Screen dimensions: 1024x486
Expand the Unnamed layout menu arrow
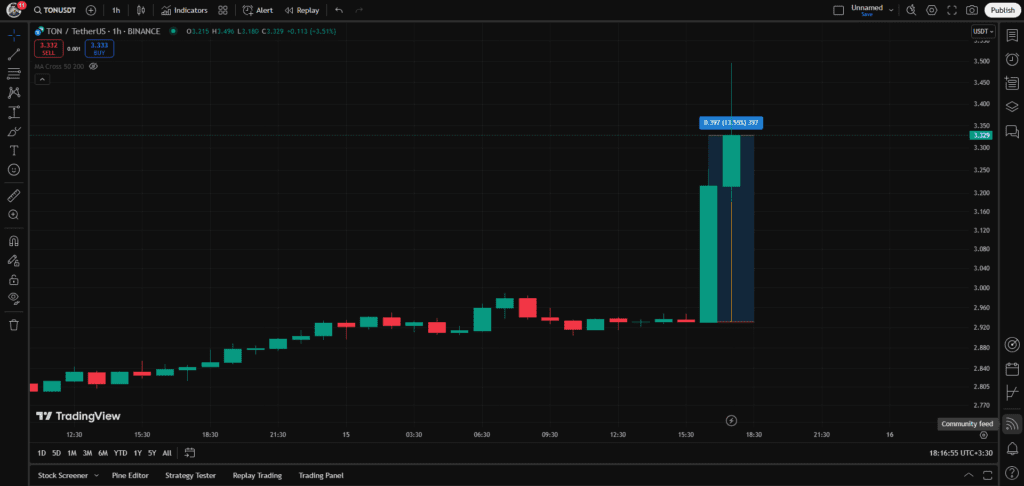[891, 10]
